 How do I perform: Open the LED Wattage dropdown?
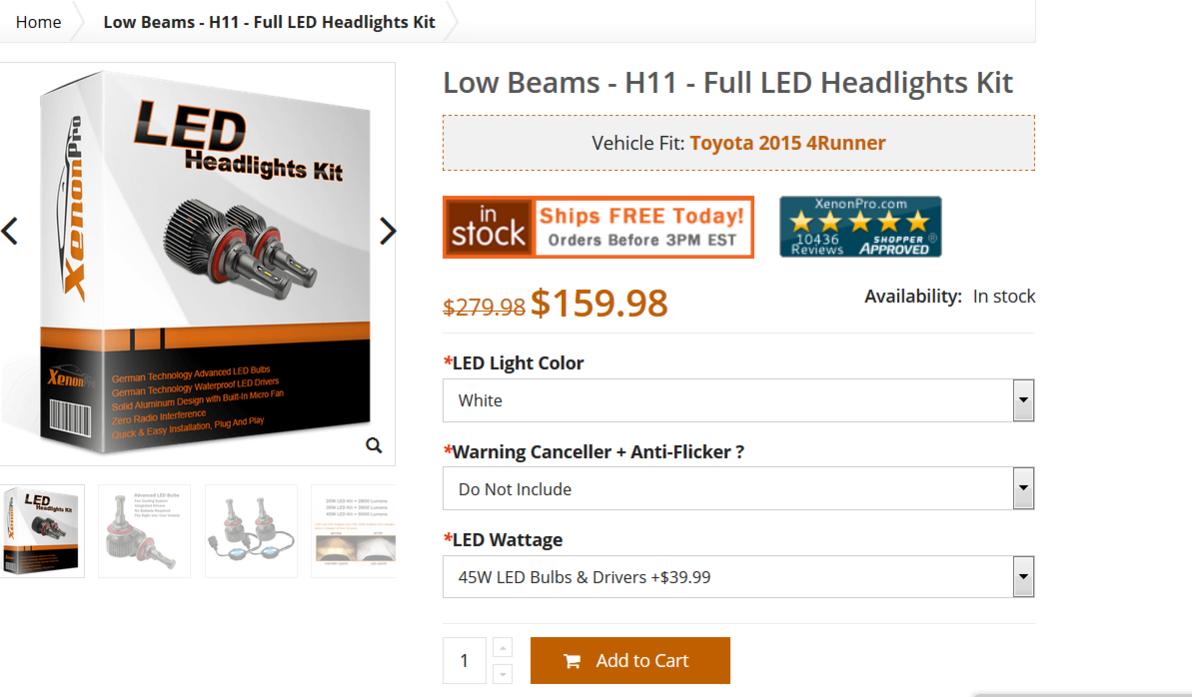[738, 577]
